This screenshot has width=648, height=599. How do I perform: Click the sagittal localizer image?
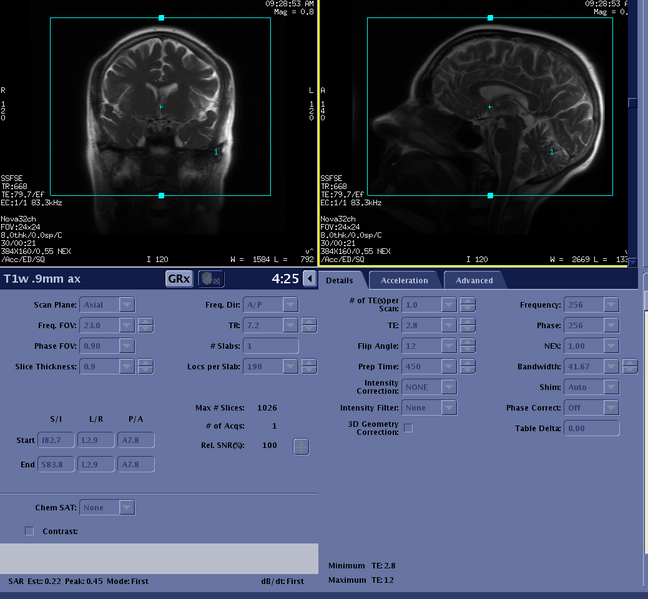point(474,132)
